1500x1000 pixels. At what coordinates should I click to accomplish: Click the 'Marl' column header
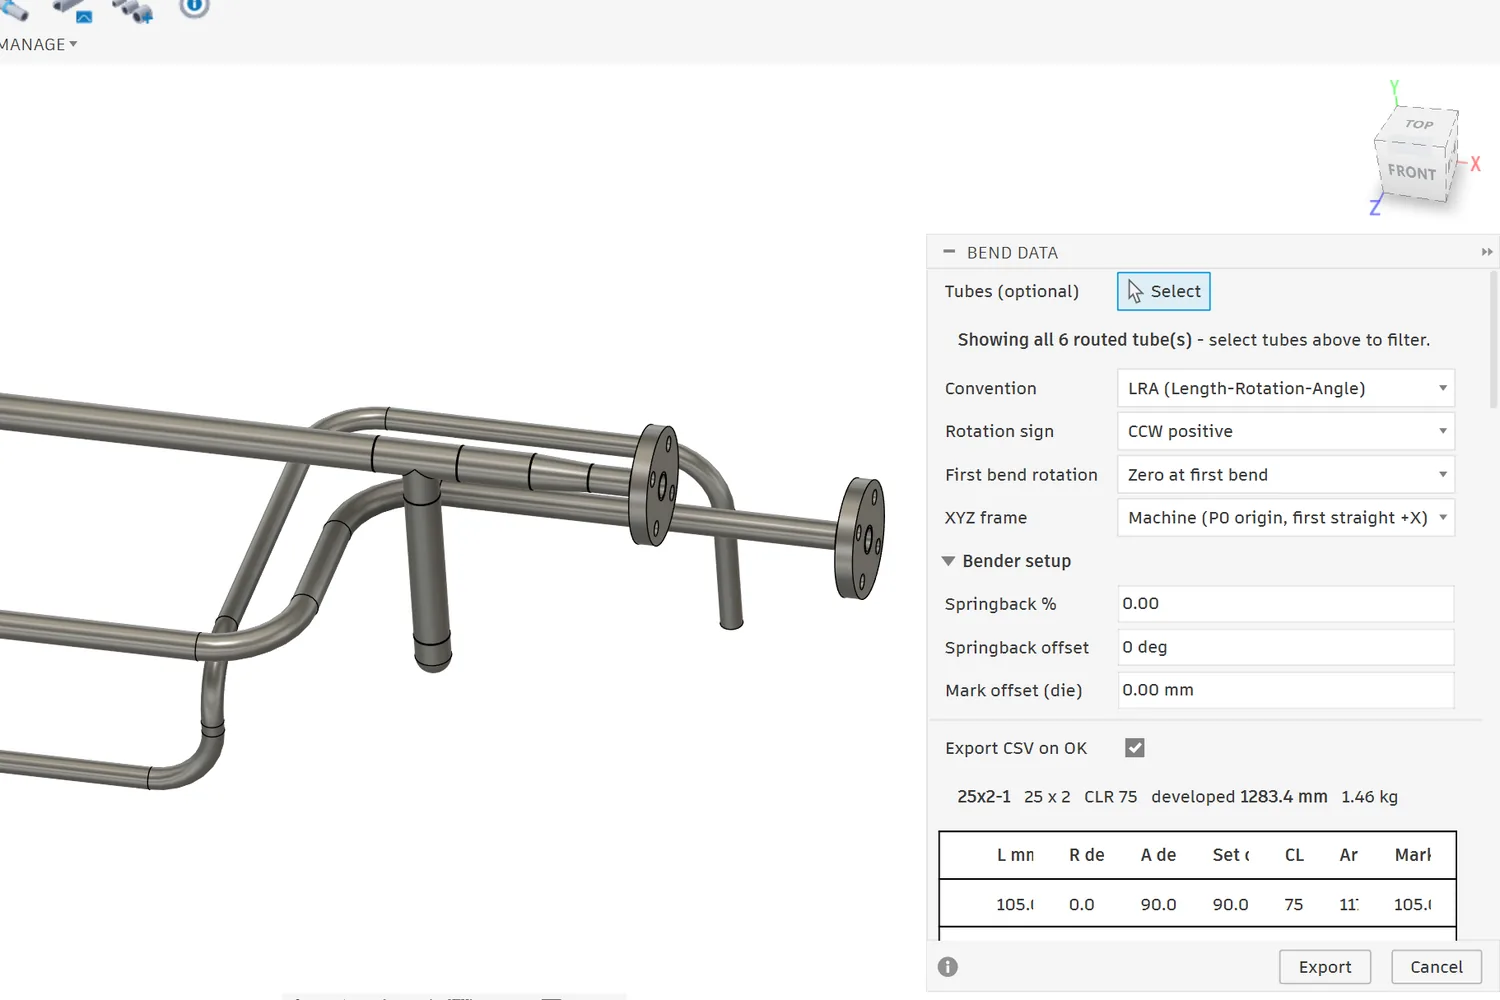point(1413,855)
